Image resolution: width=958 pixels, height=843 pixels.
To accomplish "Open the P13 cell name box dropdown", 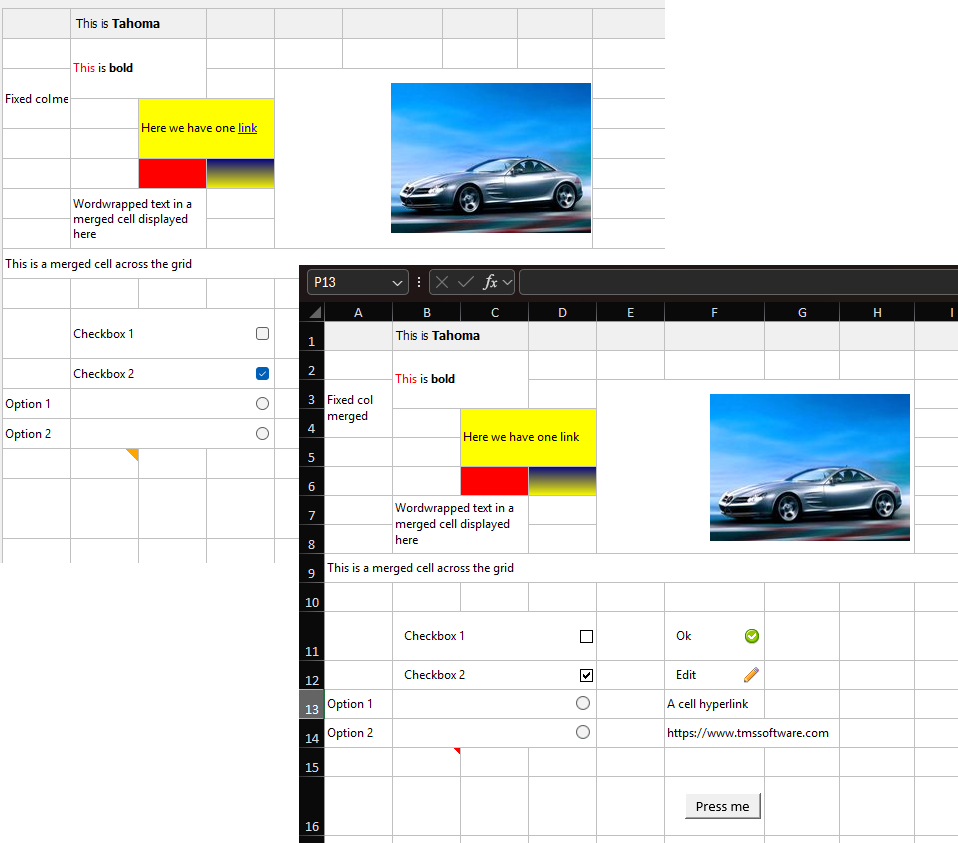I will point(397,282).
